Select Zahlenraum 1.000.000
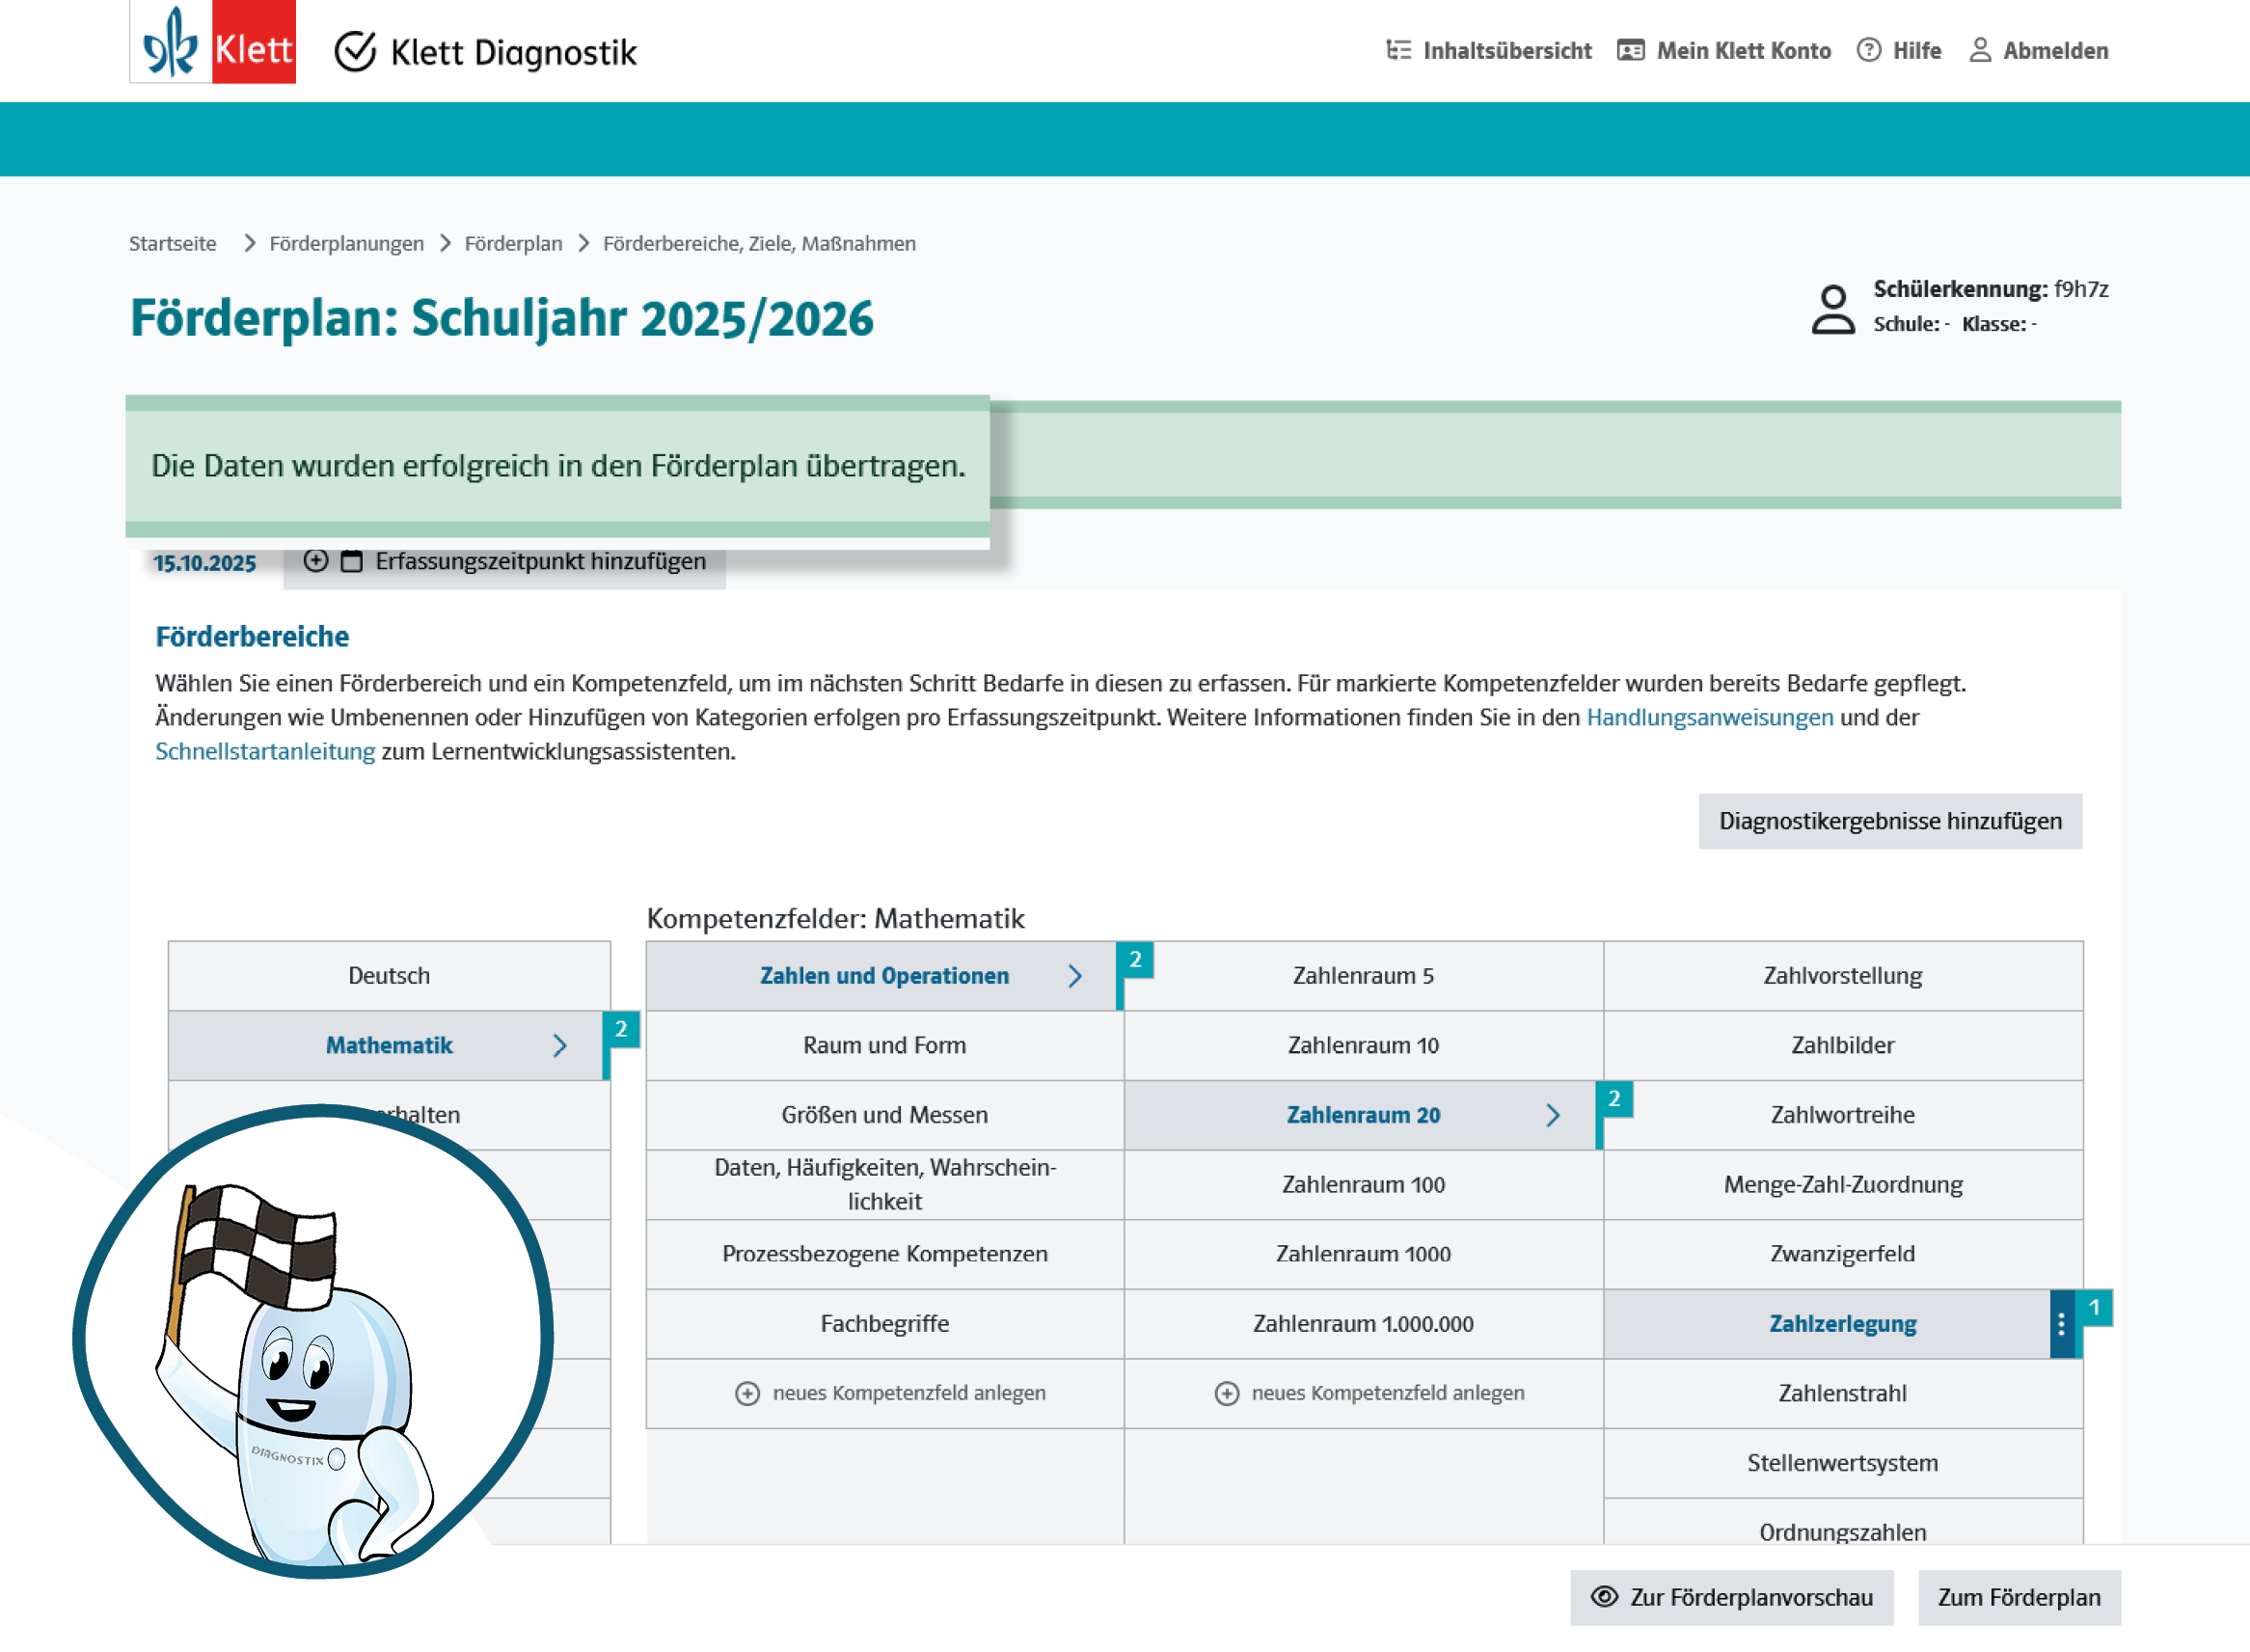Screen dimensions: 2250x1652 coord(1364,1325)
